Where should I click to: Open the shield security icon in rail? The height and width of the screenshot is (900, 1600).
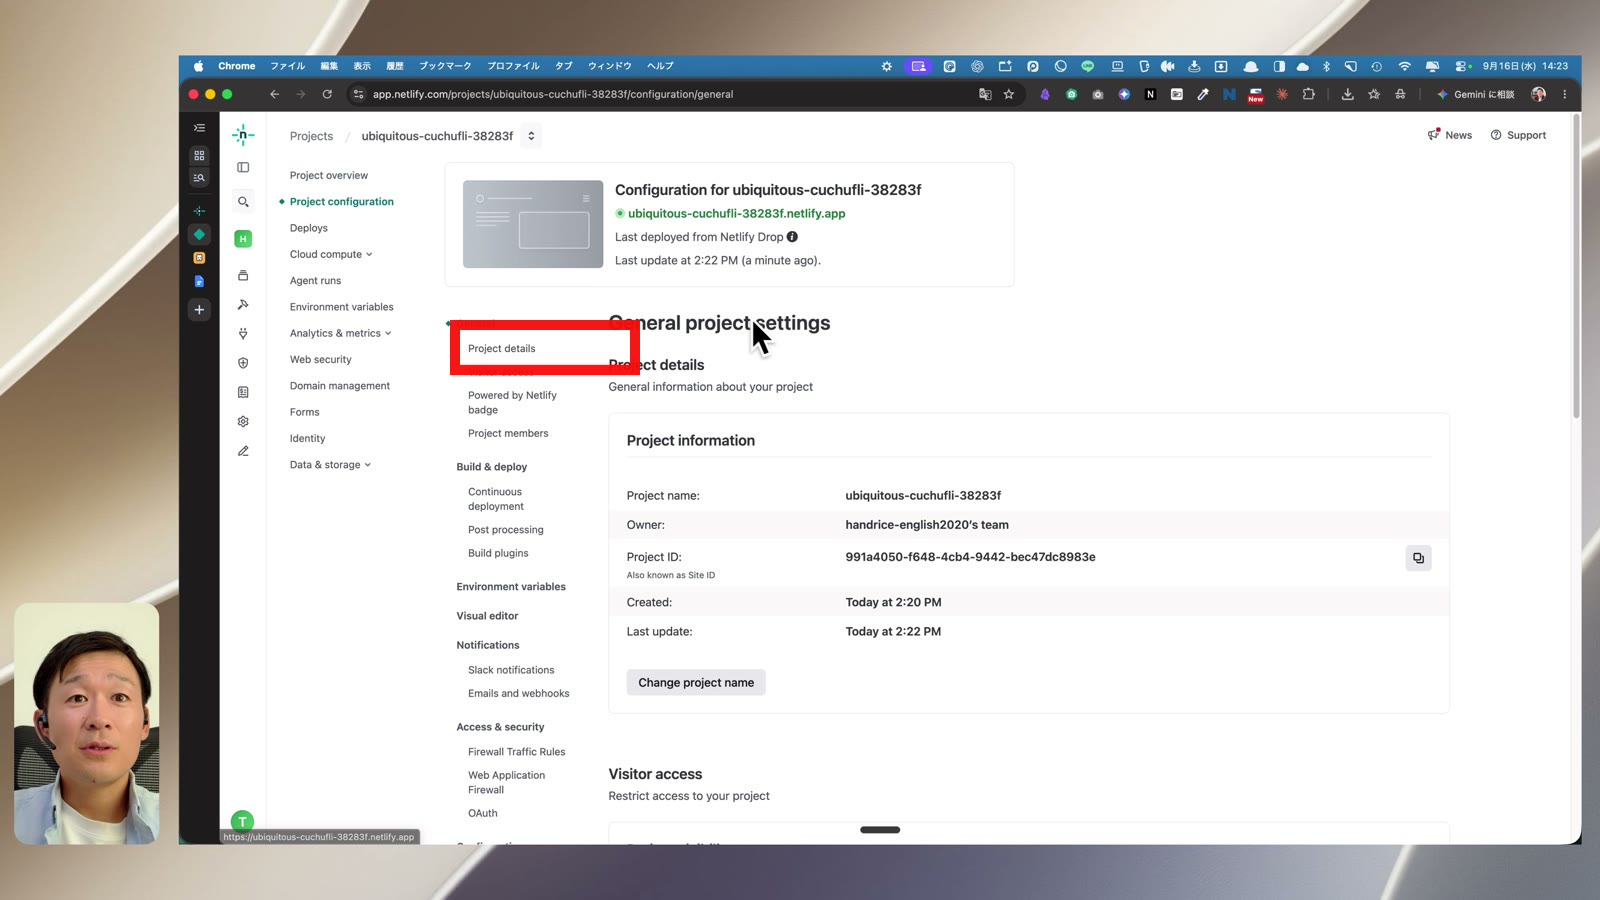(243, 363)
